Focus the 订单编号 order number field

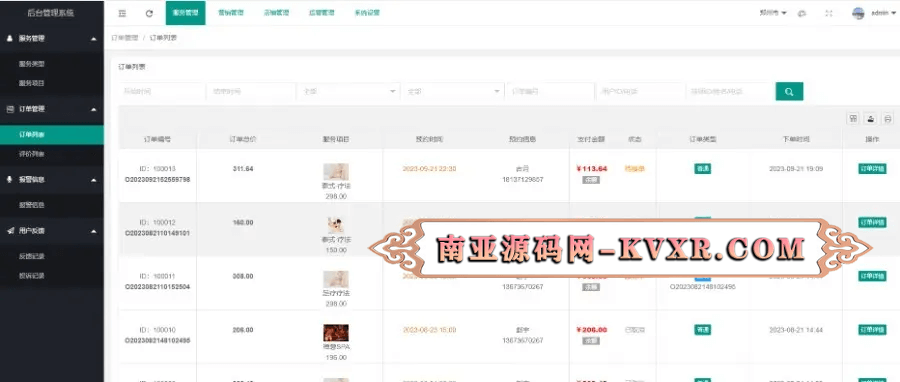click(x=550, y=91)
